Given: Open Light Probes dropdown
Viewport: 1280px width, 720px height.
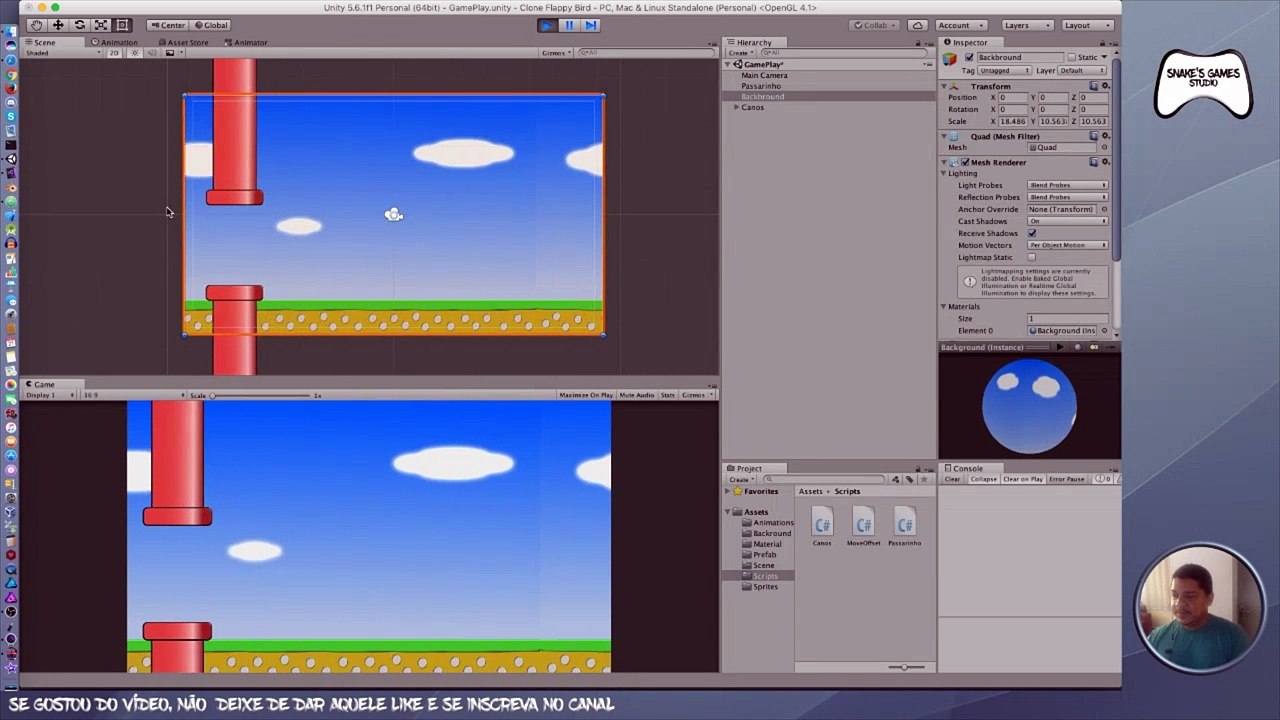Looking at the screenshot, I should [x=1067, y=185].
